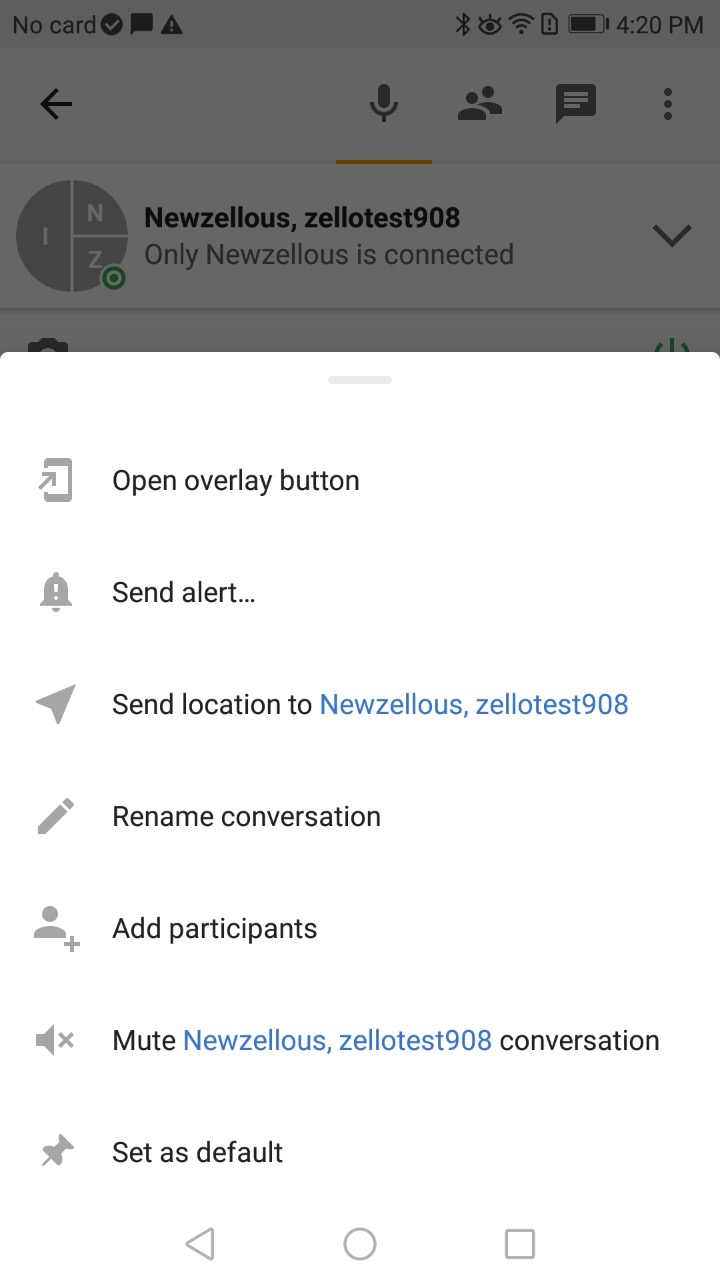Click the overlay button icon

coord(56,481)
